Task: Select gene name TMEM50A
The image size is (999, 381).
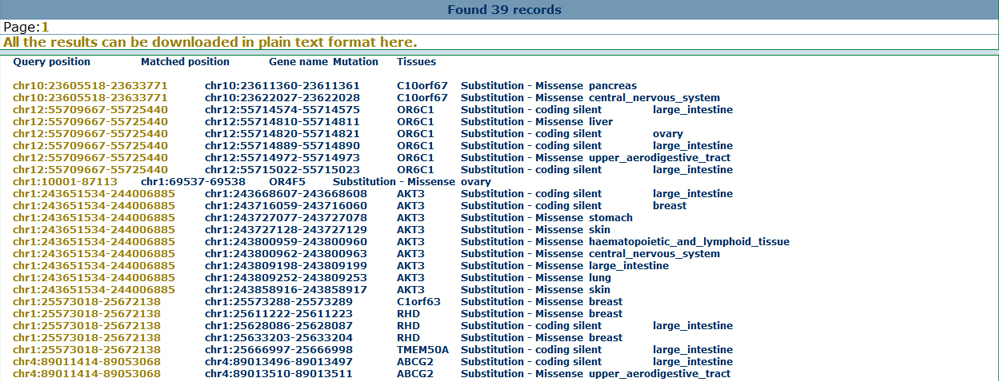Action: point(422,350)
